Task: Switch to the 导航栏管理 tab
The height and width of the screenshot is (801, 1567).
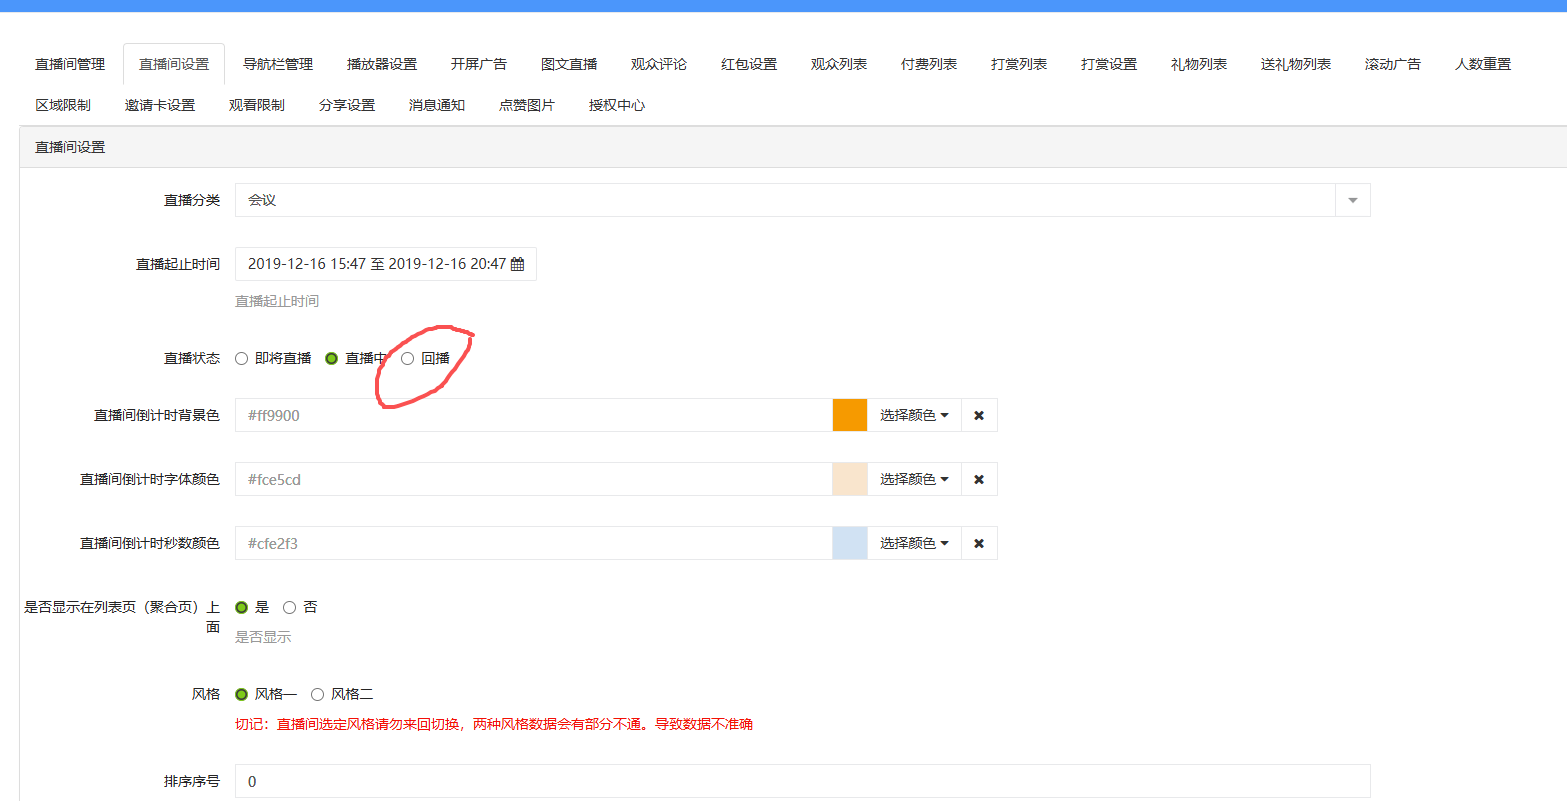Action: coord(278,64)
